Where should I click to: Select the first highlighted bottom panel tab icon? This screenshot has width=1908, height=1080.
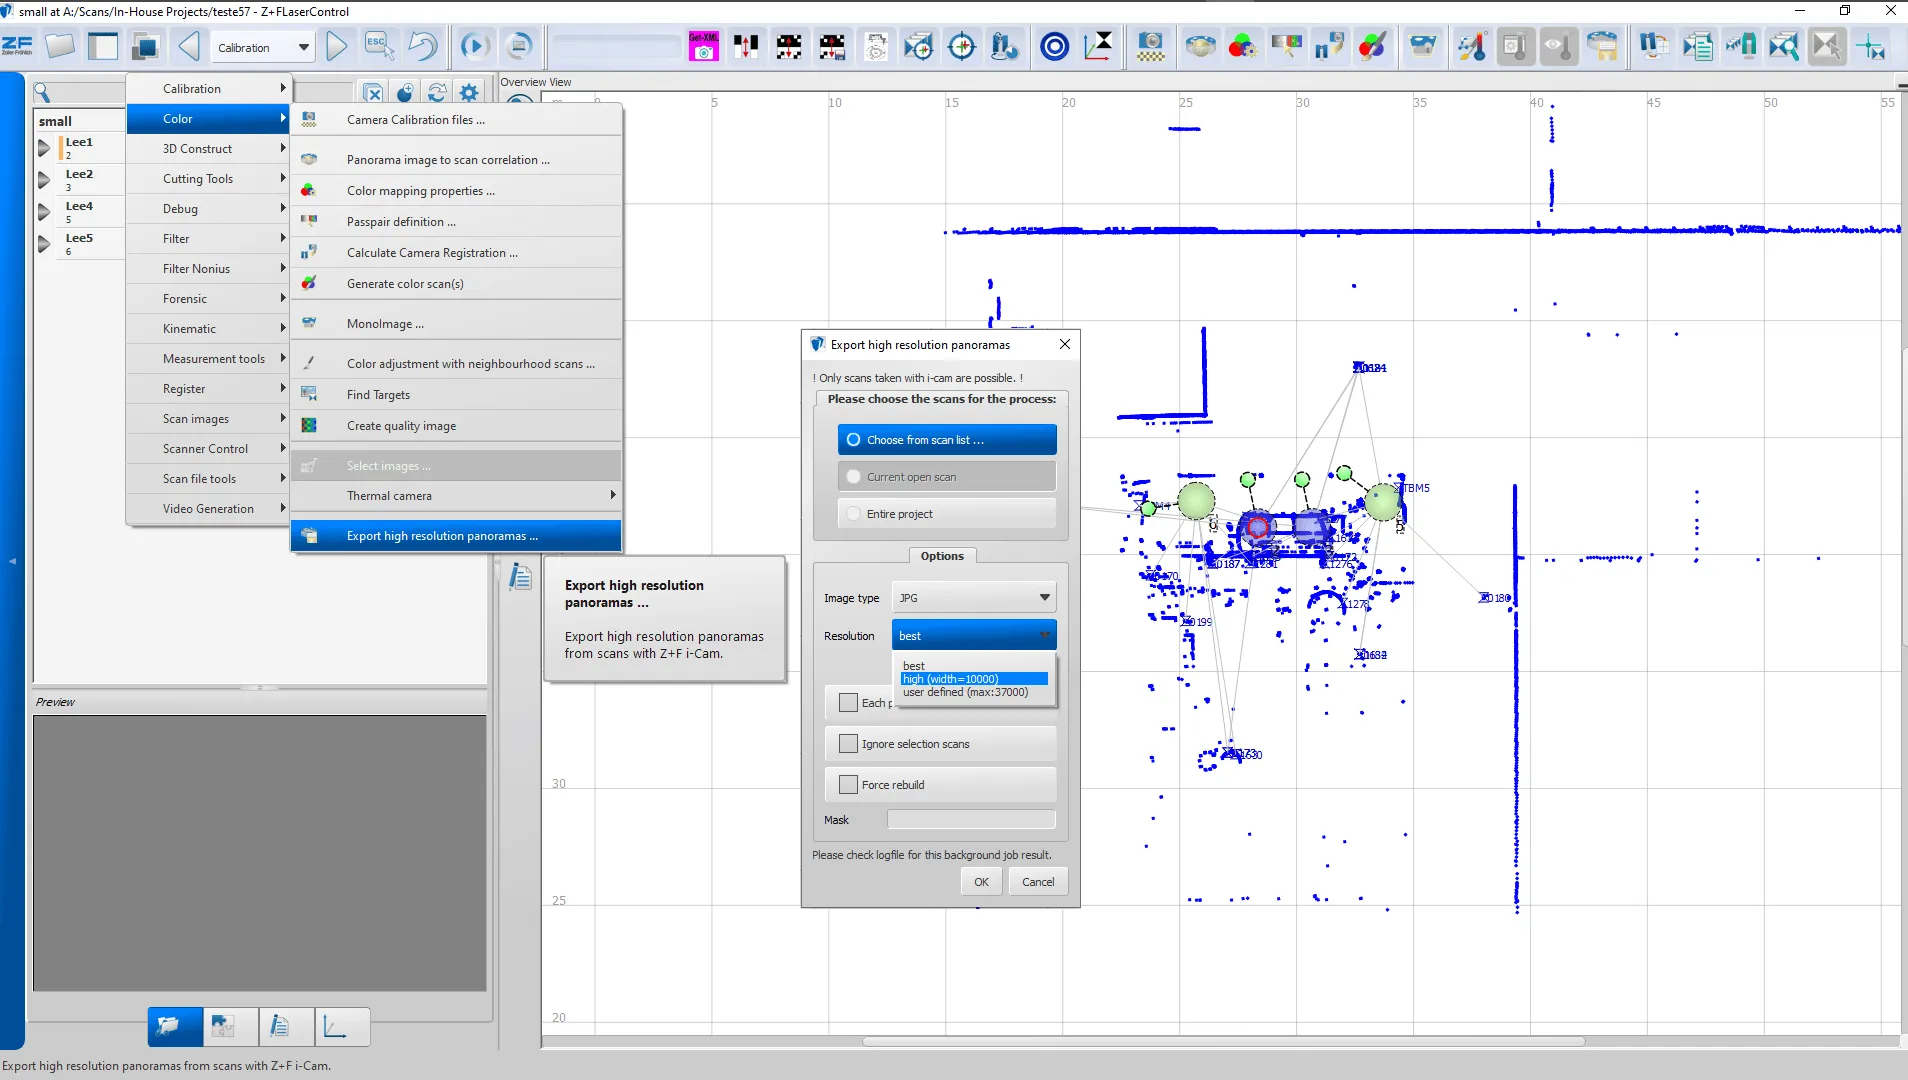[175, 1026]
